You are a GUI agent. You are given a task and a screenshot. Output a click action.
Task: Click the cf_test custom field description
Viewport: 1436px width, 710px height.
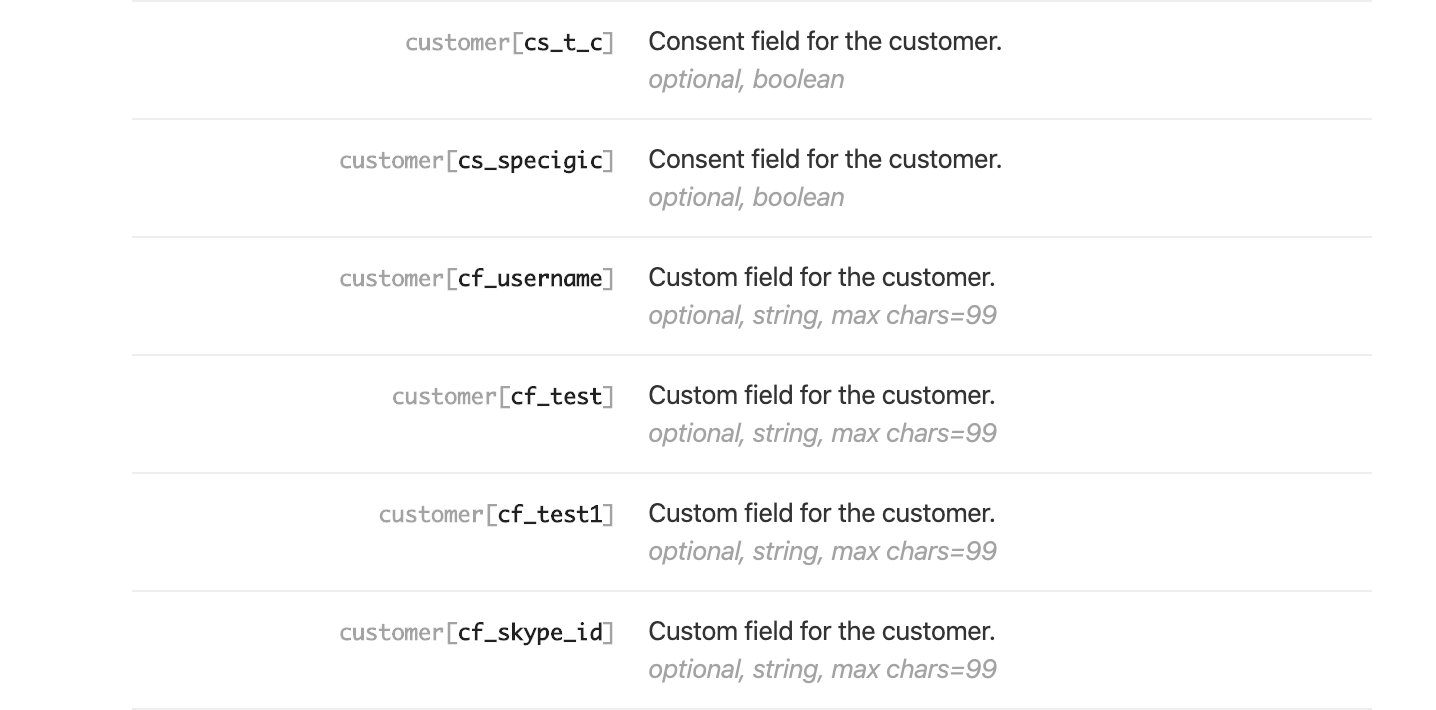pos(822,396)
